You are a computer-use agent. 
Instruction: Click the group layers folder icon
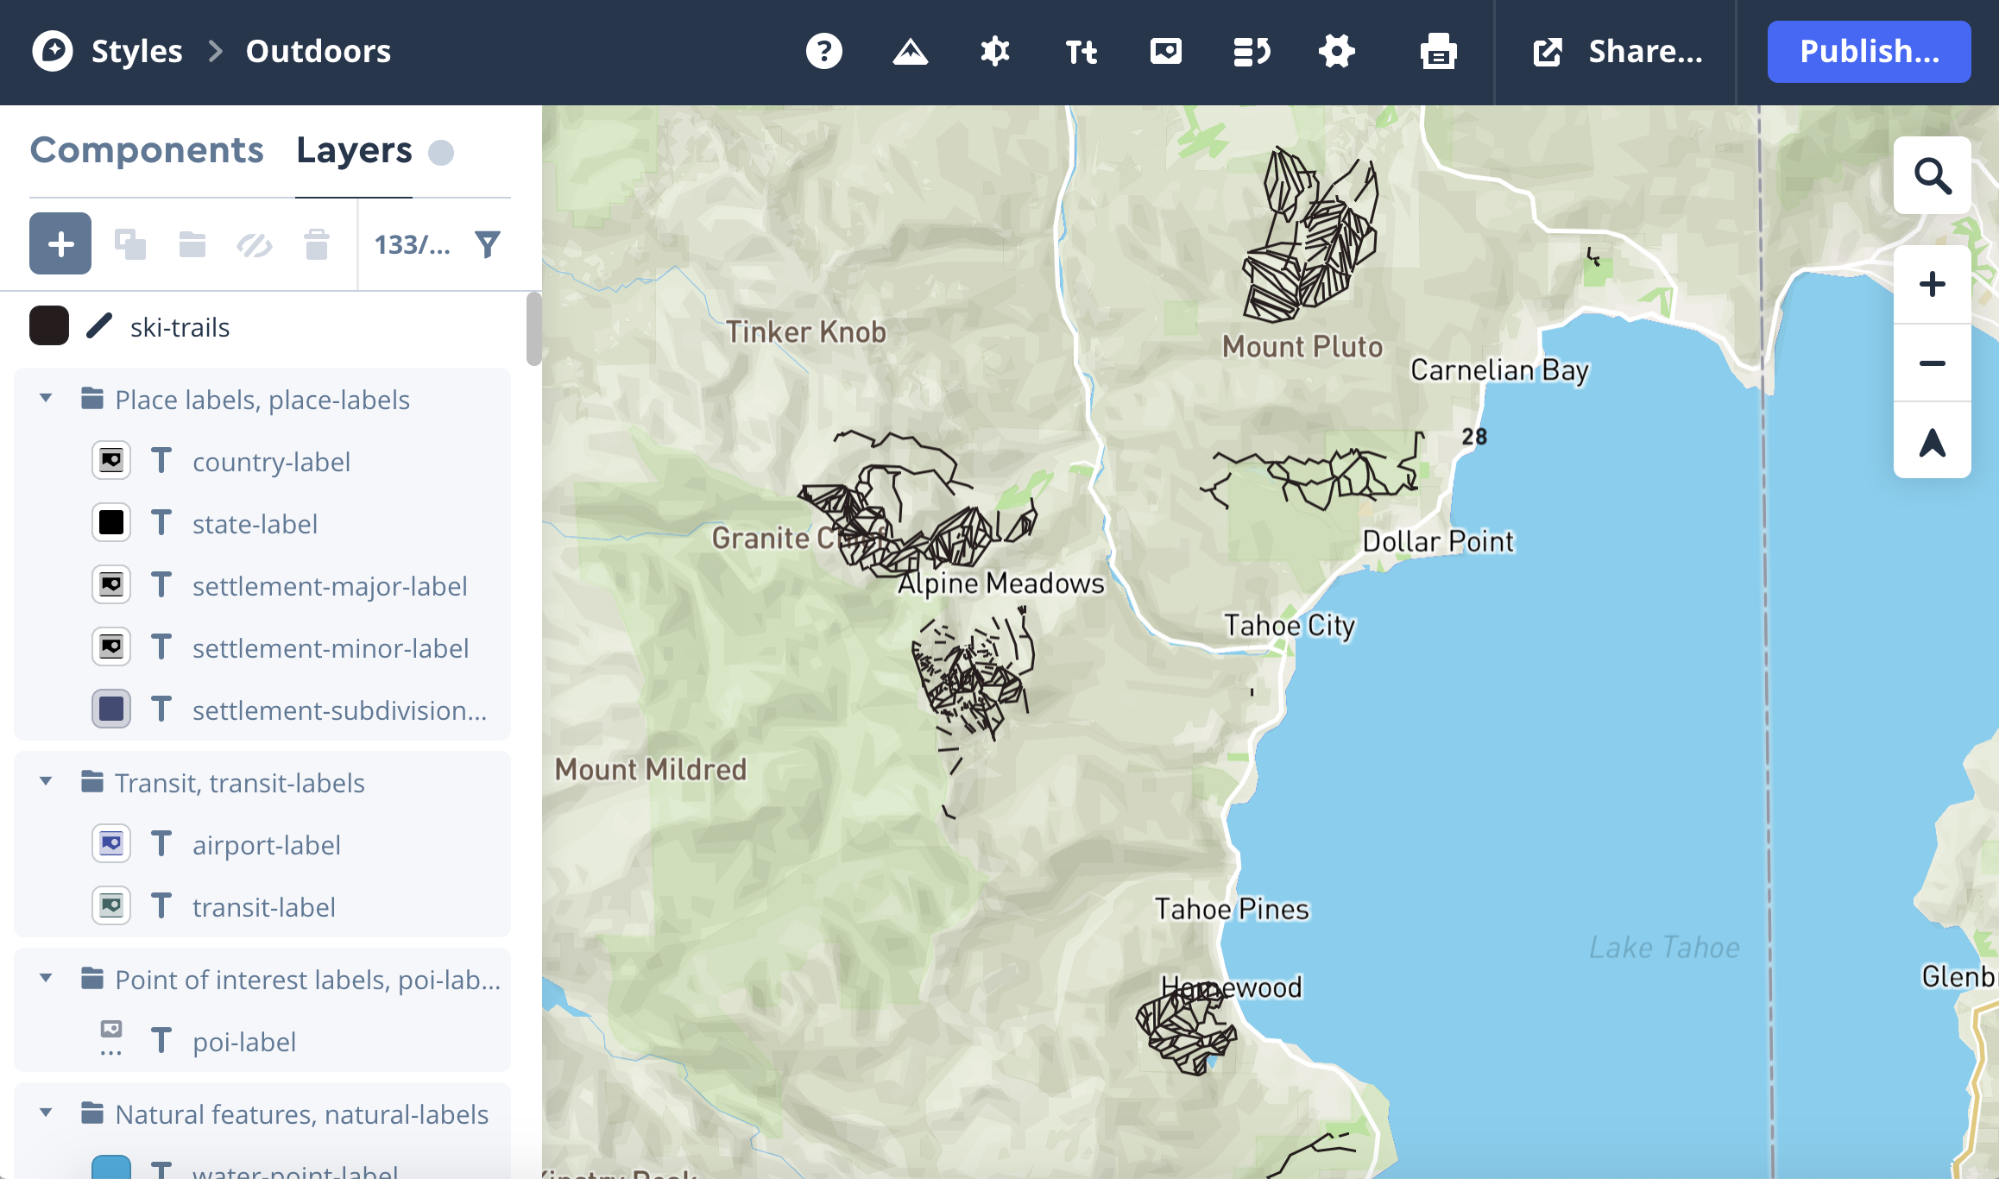192,244
